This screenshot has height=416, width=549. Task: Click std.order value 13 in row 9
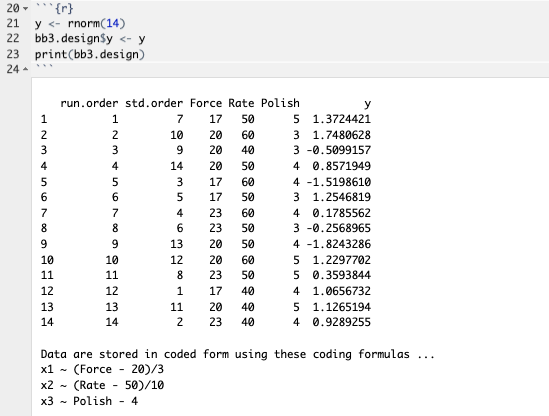pos(176,244)
